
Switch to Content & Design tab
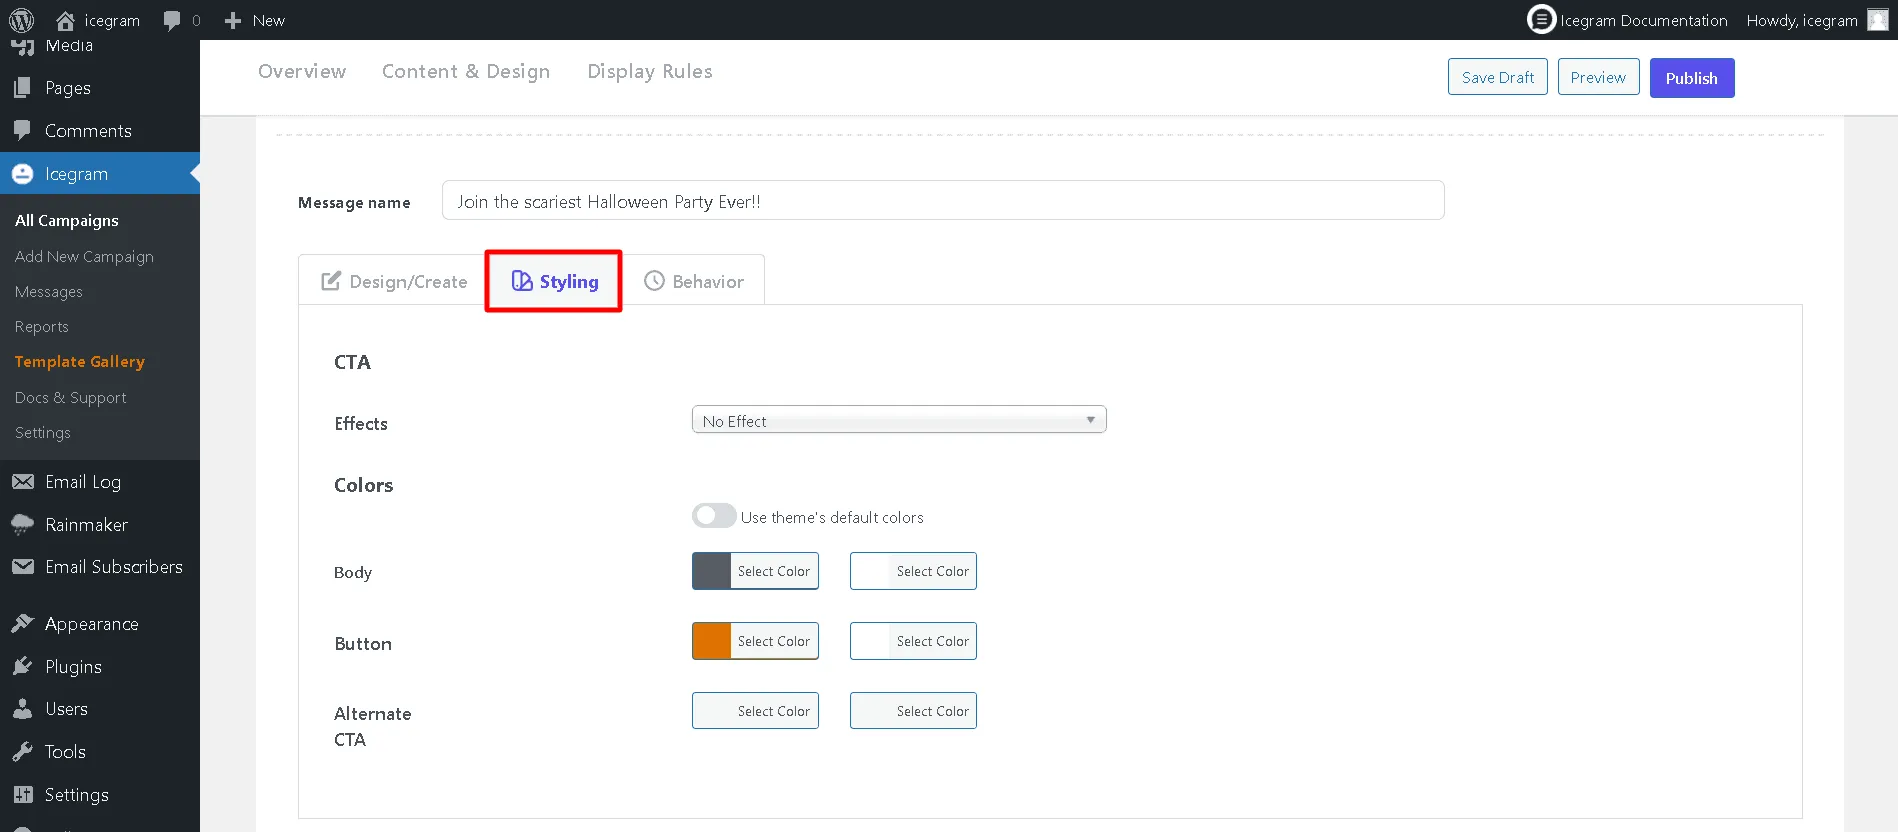point(466,71)
